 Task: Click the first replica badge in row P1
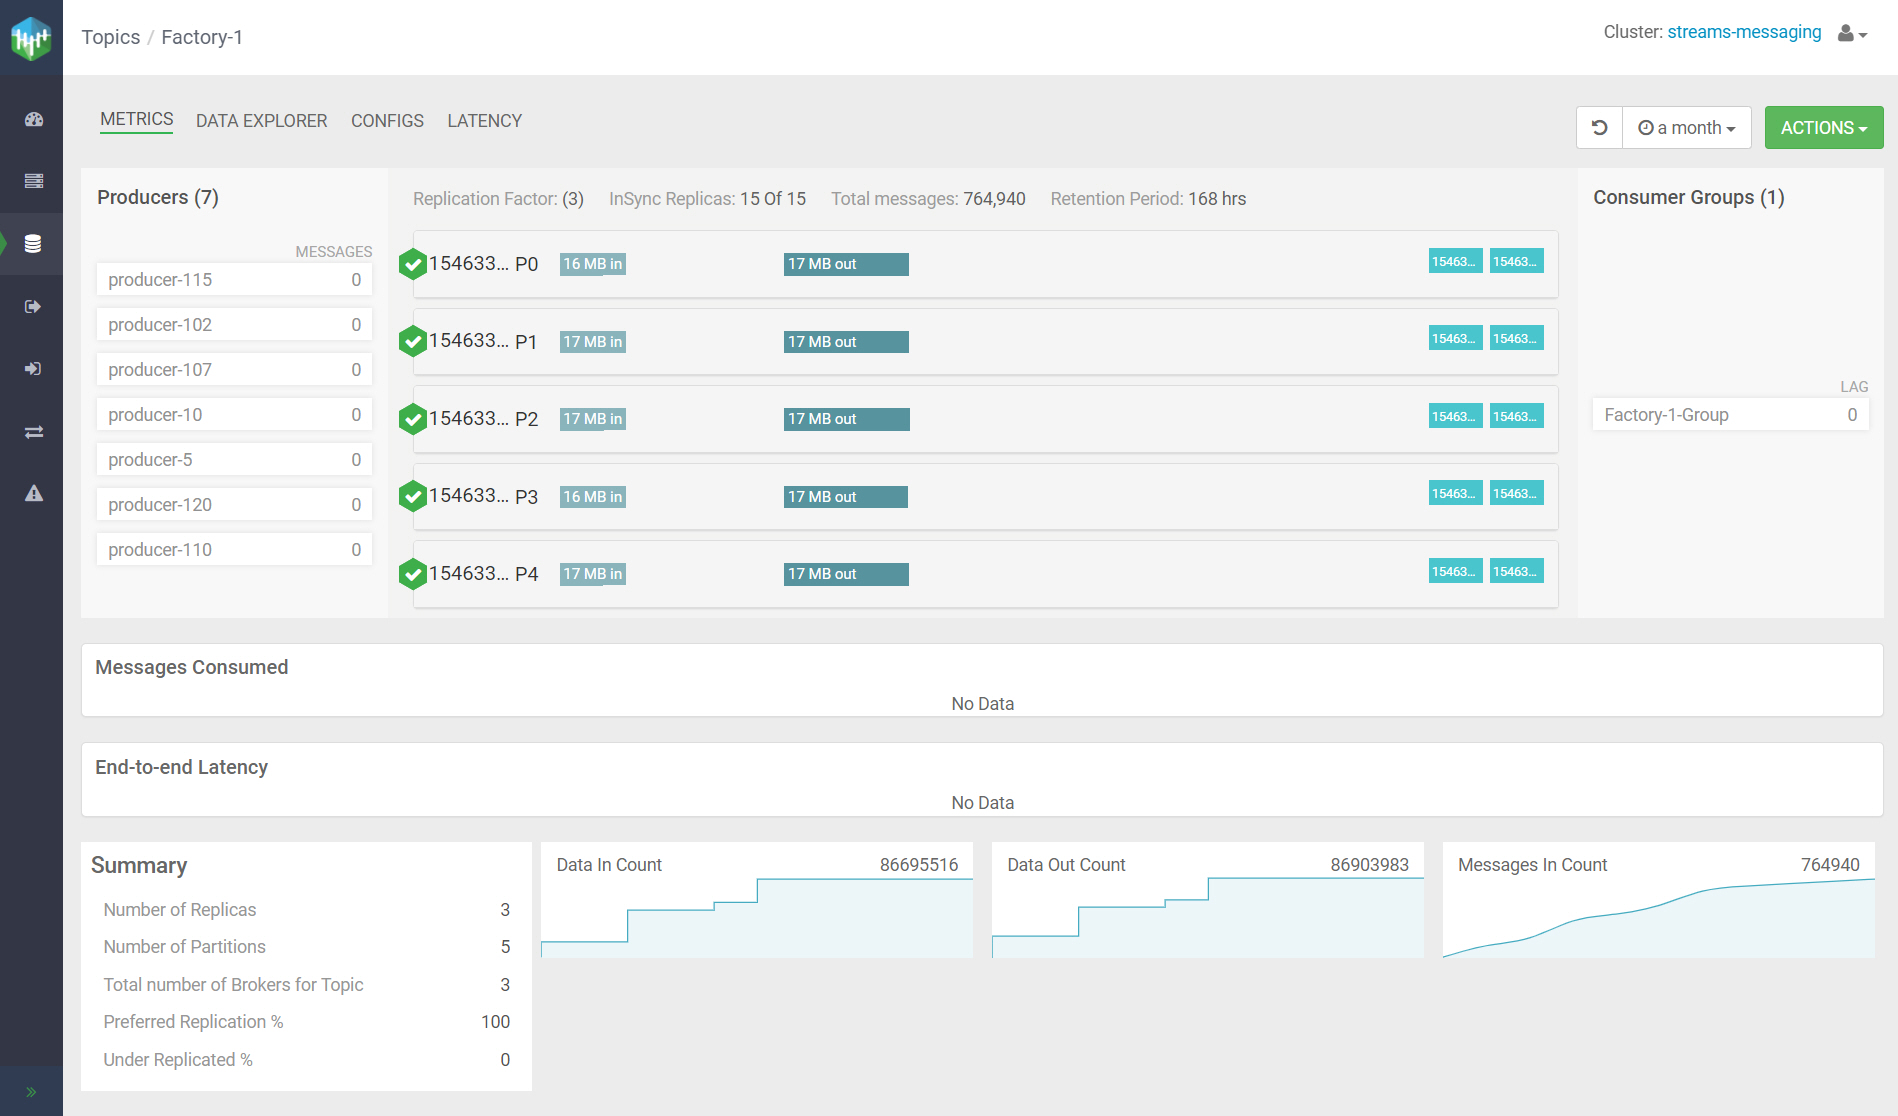click(x=1455, y=338)
